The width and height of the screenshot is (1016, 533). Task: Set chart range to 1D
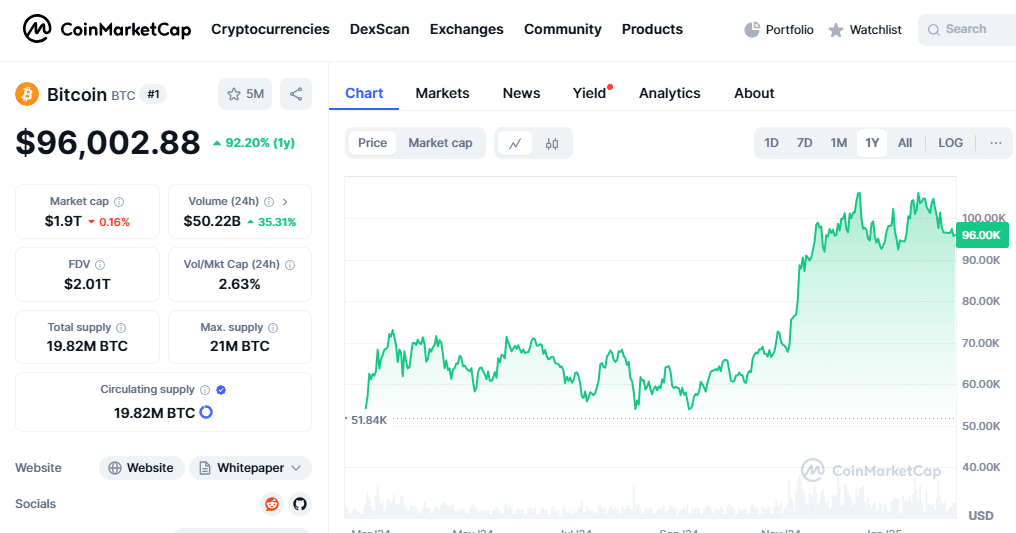771,143
